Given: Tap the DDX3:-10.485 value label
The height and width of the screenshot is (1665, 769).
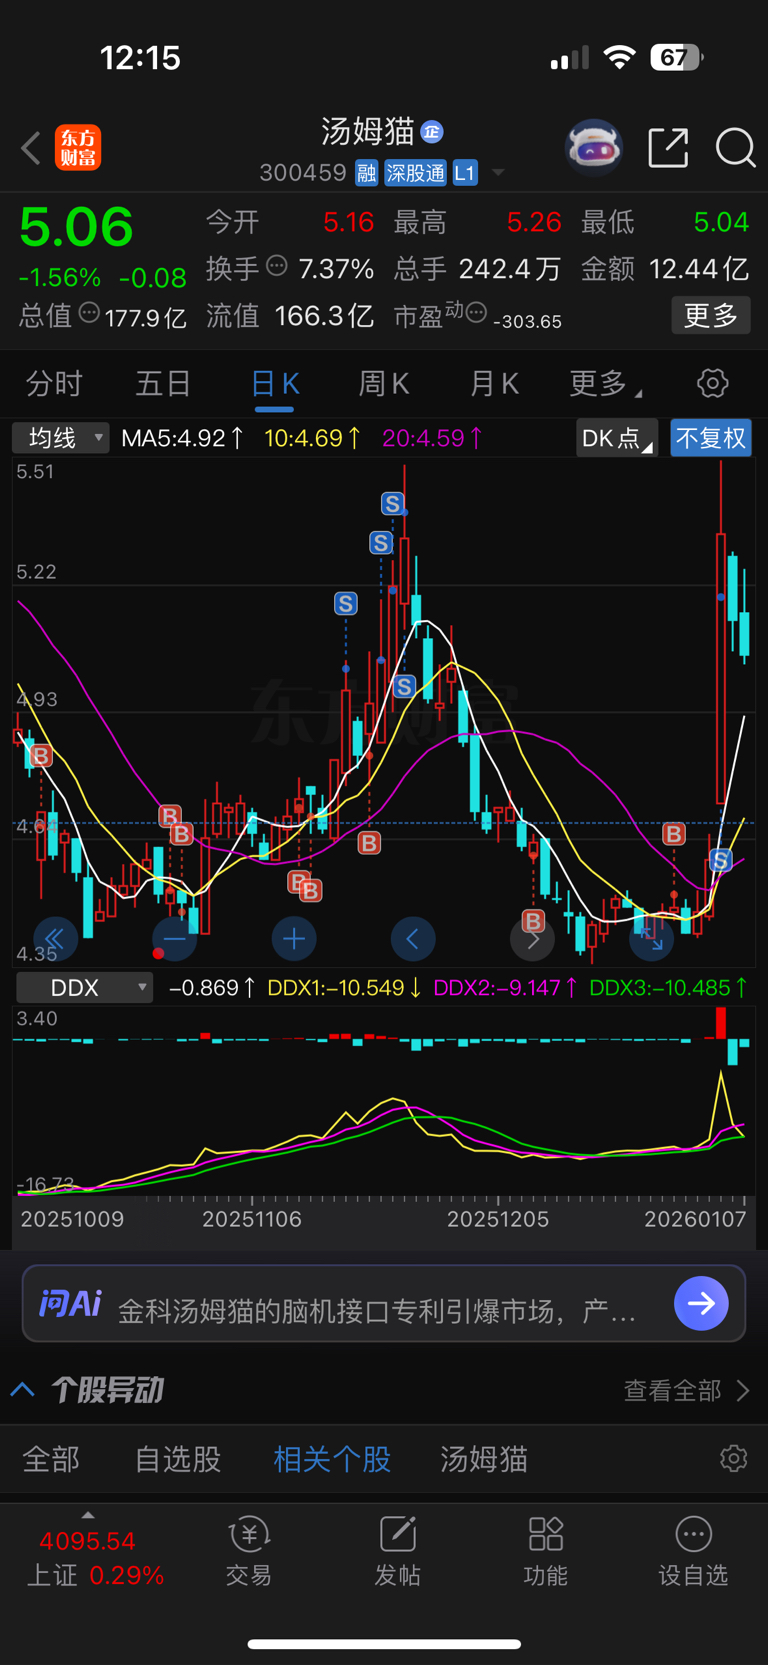Looking at the screenshot, I should 668,988.
